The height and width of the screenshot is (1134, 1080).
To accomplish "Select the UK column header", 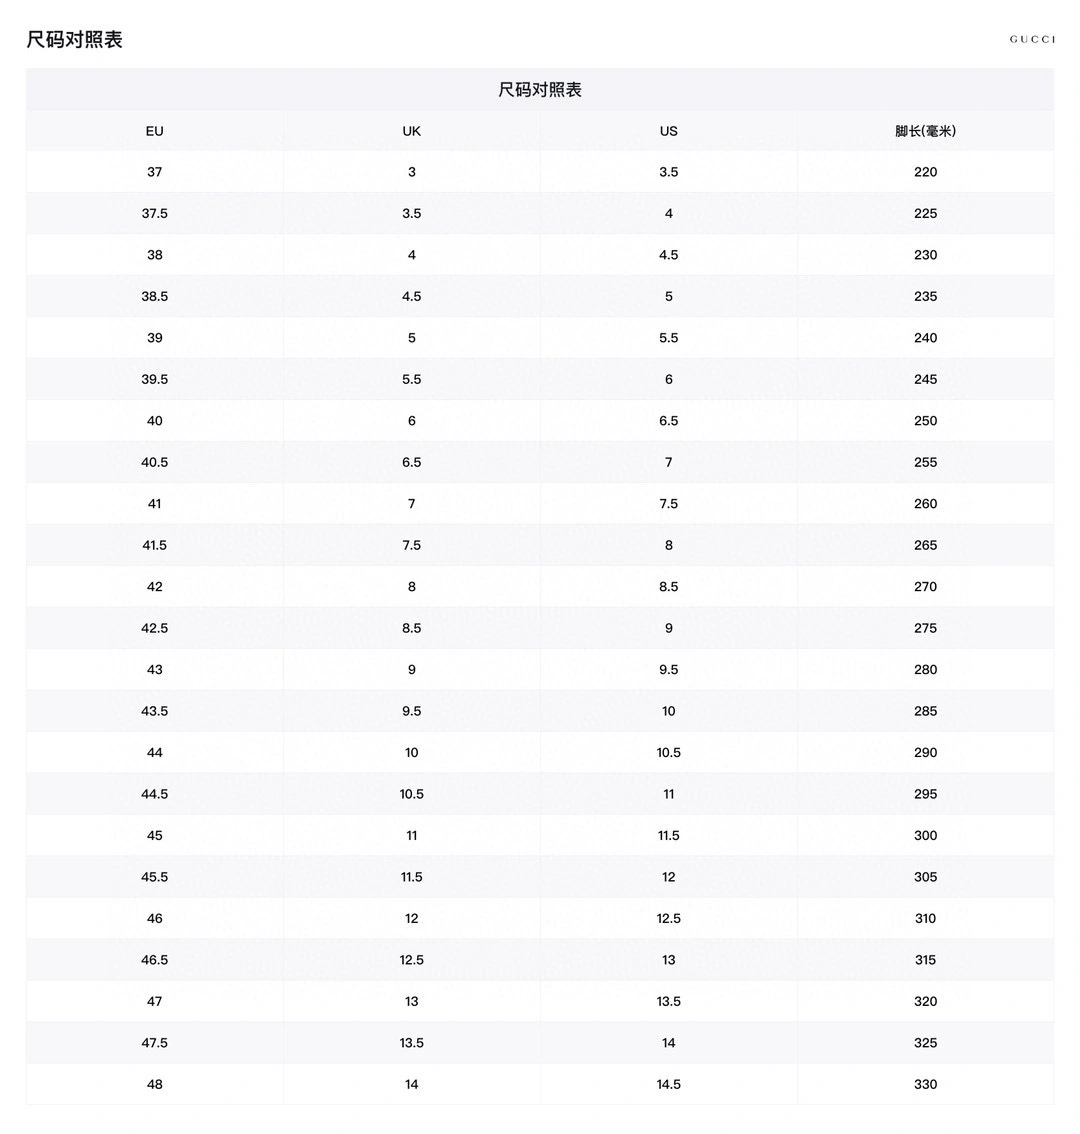I will tap(412, 131).
